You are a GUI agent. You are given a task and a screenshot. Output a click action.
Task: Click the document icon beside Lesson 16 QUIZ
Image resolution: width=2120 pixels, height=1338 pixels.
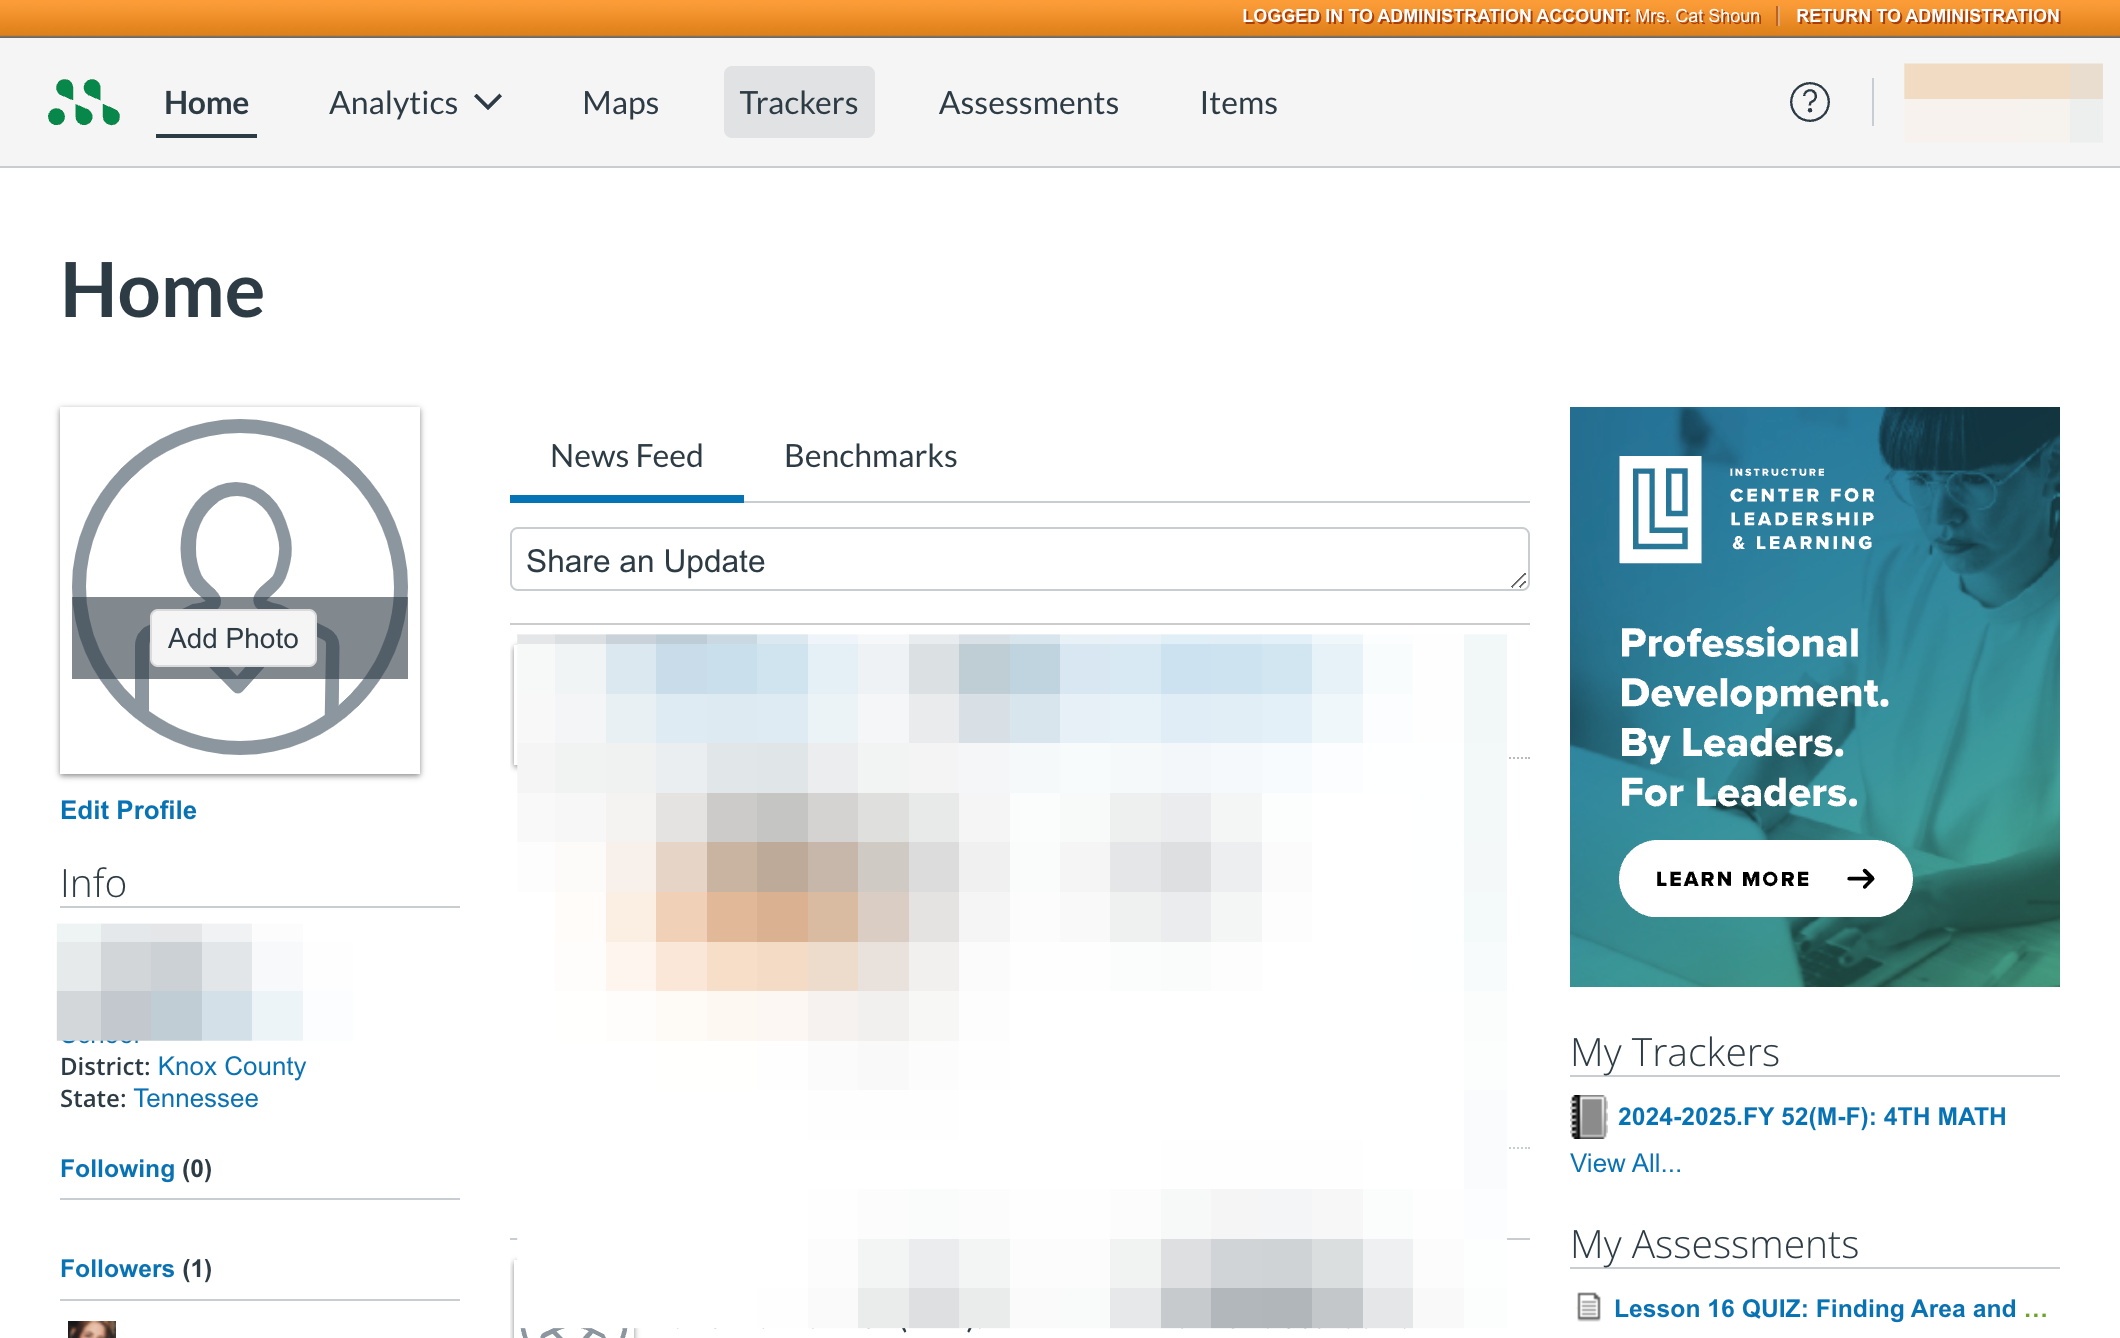click(x=1588, y=1307)
